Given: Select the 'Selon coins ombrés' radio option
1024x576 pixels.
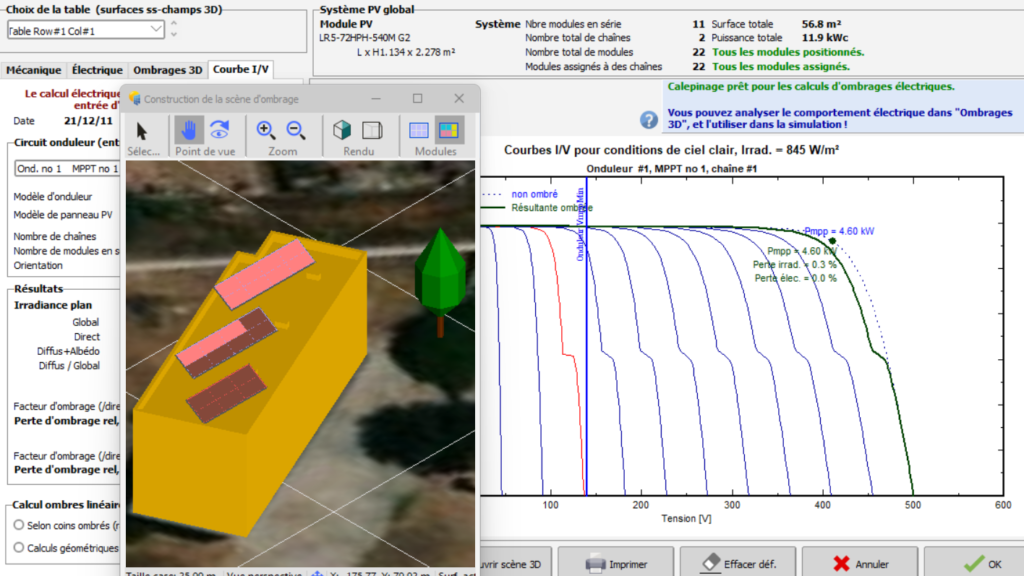Looking at the screenshot, I should pos(19,525).
